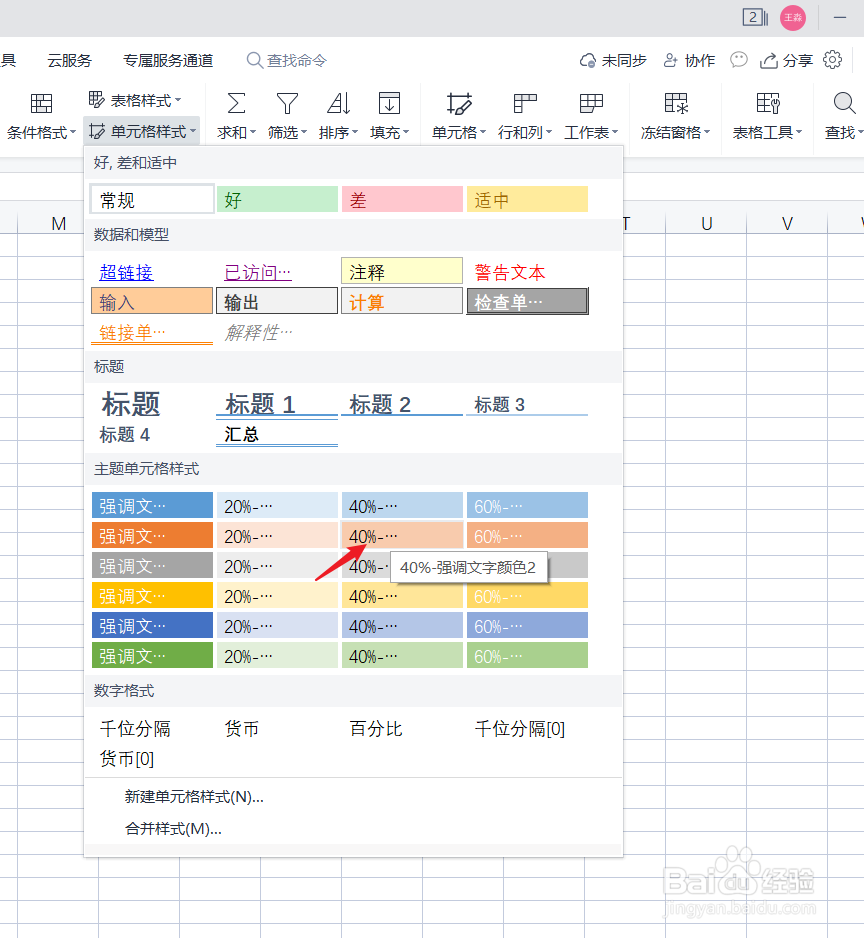The image size is (864, 938).
Task: Expand the 求和 dropdown
Action: point(253,132)
